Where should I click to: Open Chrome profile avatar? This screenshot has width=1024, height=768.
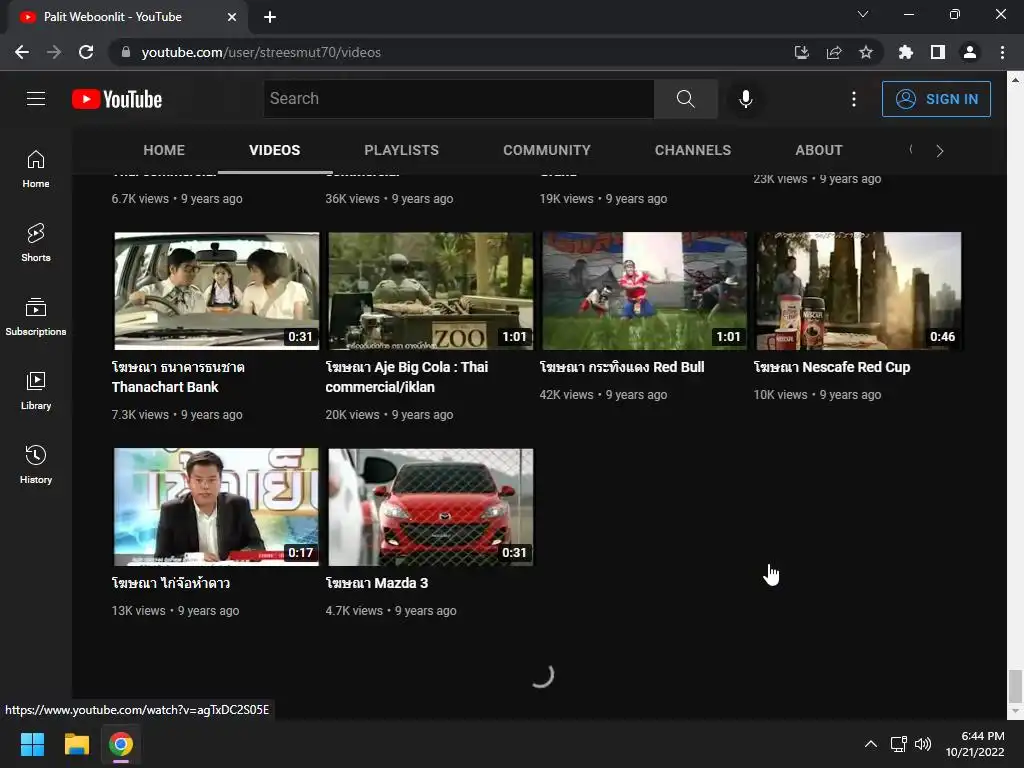(970, 52)
